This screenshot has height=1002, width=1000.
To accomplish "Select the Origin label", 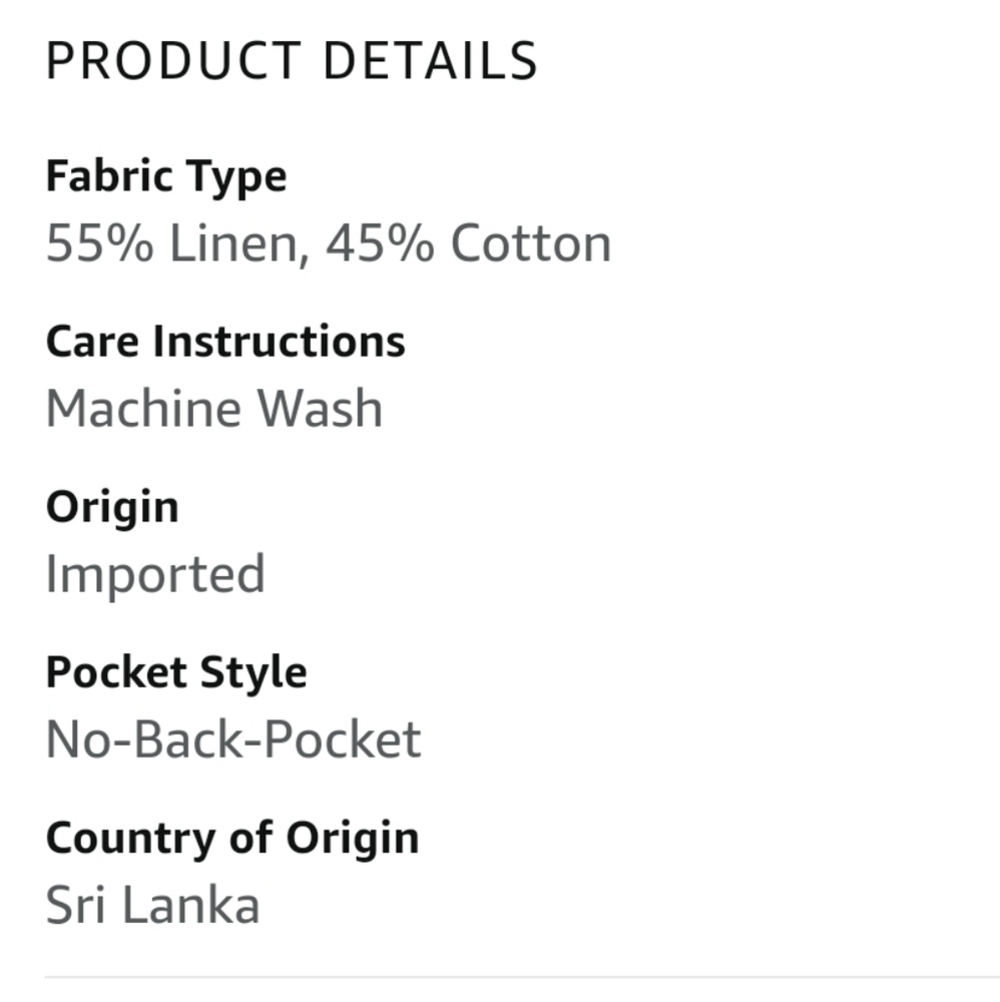I will [112, 508].
